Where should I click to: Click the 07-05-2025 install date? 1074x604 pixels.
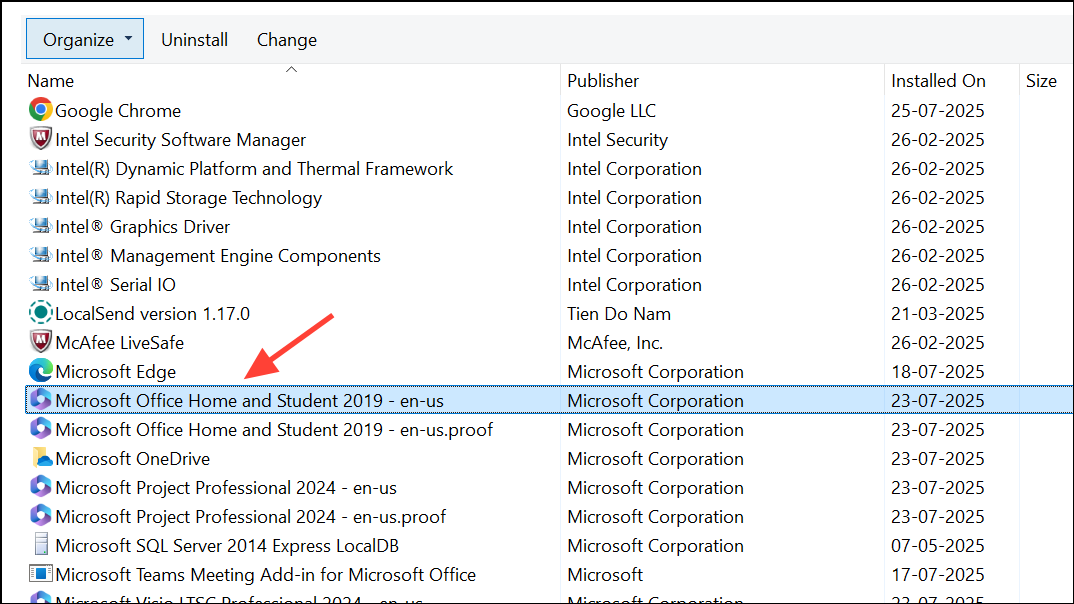937,546
